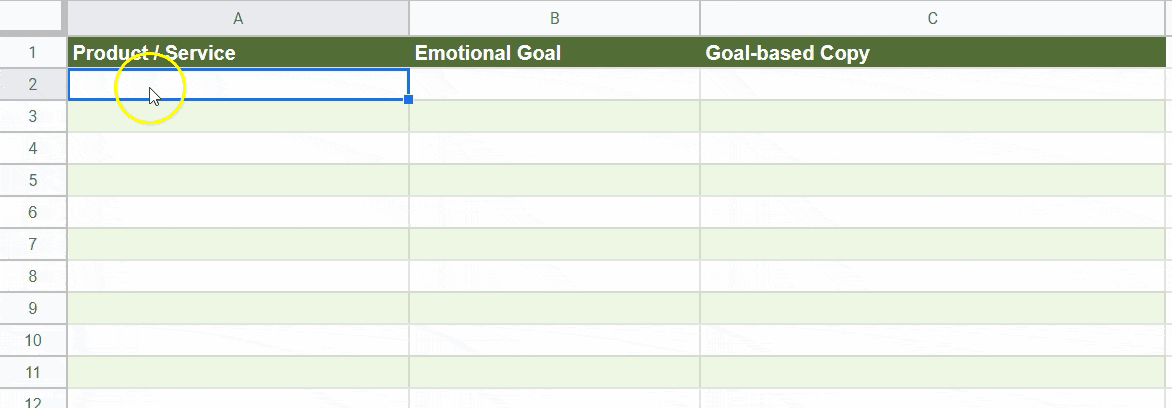1172x408 pixels.
Task: Click the blue fill handle of cell A2
Action: coord(408,99)
